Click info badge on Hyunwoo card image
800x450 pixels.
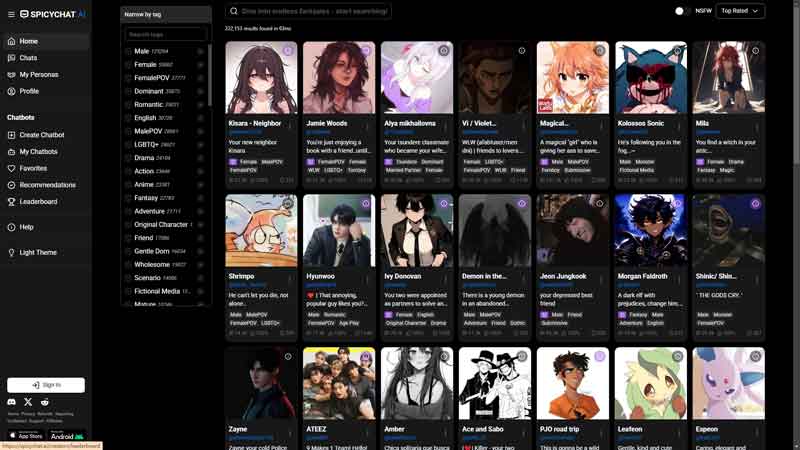pyautogui.click(x=366, y=204)
